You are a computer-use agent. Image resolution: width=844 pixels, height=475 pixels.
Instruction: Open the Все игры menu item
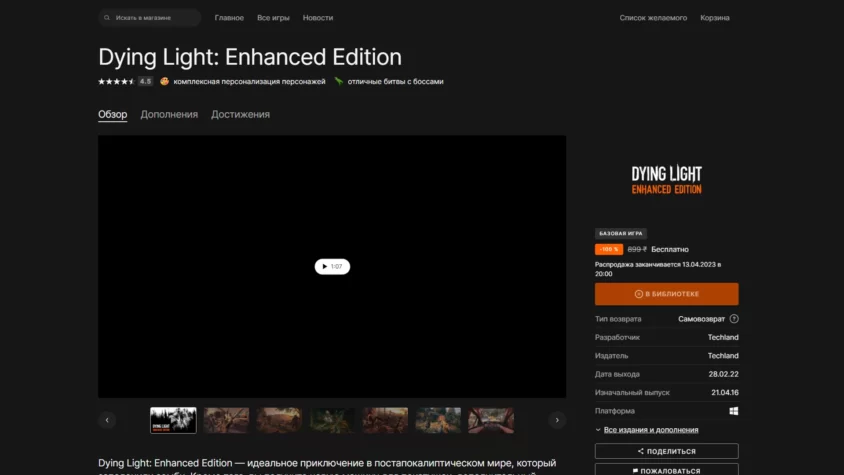[273, 18]
